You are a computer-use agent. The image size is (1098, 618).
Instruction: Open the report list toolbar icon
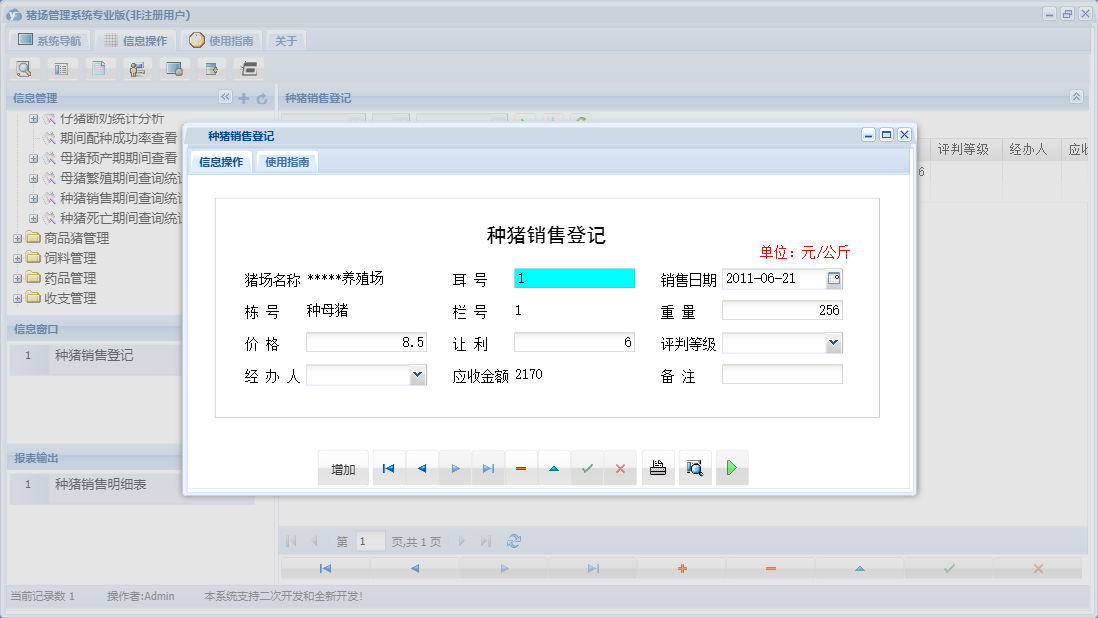(61, 68)
